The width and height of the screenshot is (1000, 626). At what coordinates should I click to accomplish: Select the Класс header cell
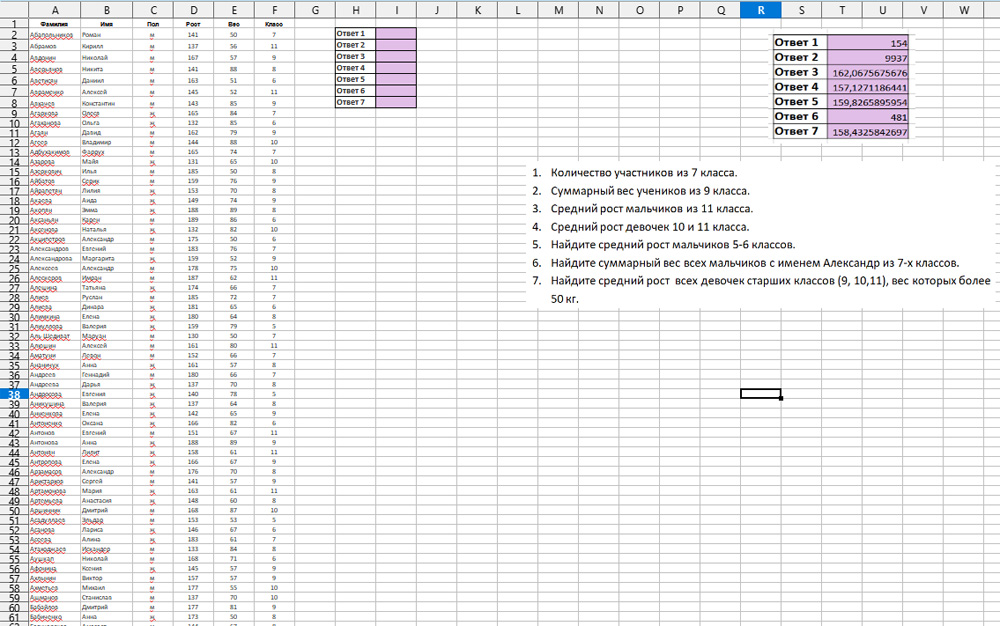pyautogui.click(x=273, y=22)
